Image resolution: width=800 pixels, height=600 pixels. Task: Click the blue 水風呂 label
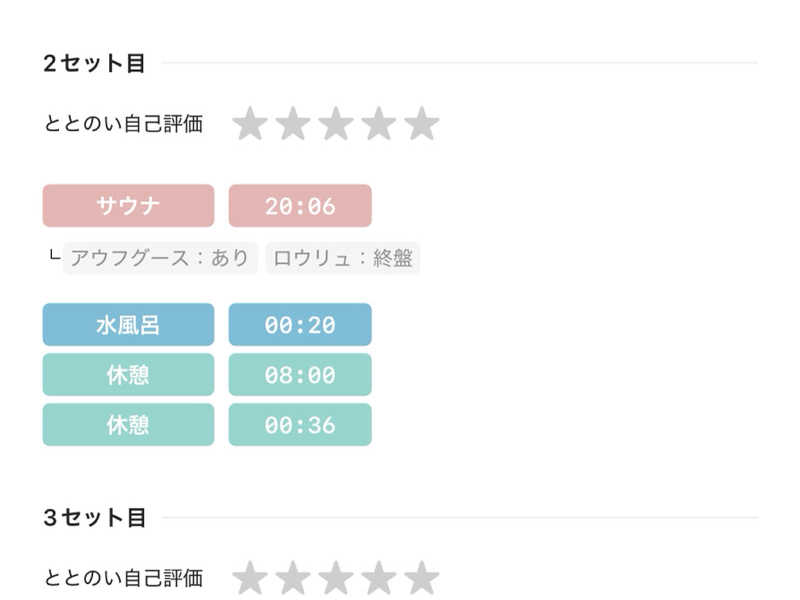tap(128, 325)
